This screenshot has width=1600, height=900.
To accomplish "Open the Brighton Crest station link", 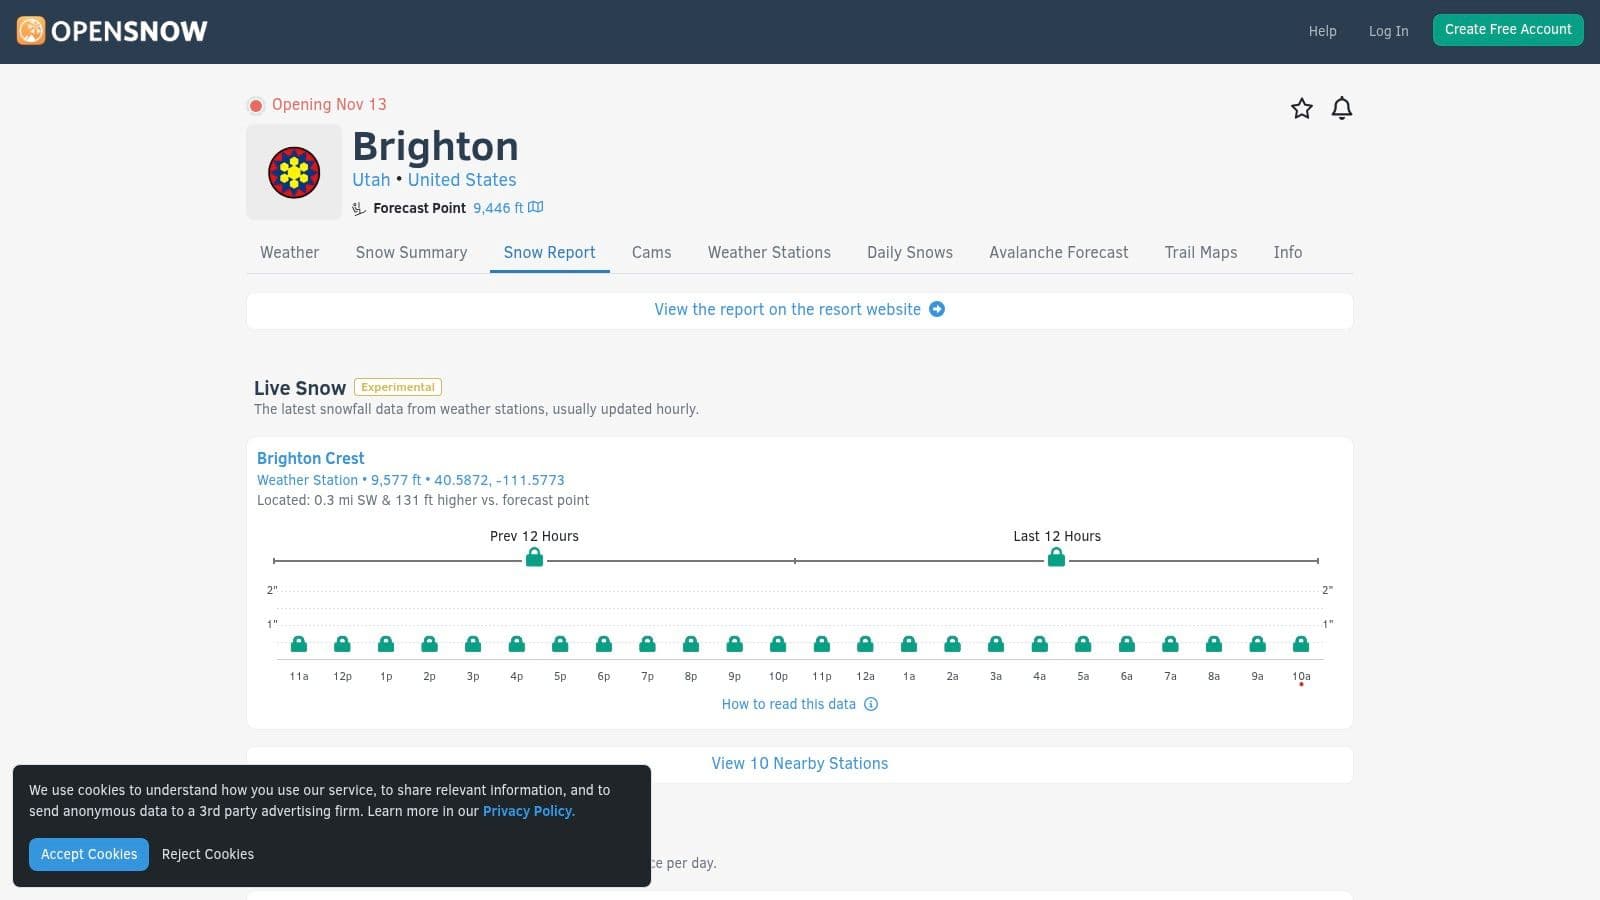I will (x=311, y=458).
